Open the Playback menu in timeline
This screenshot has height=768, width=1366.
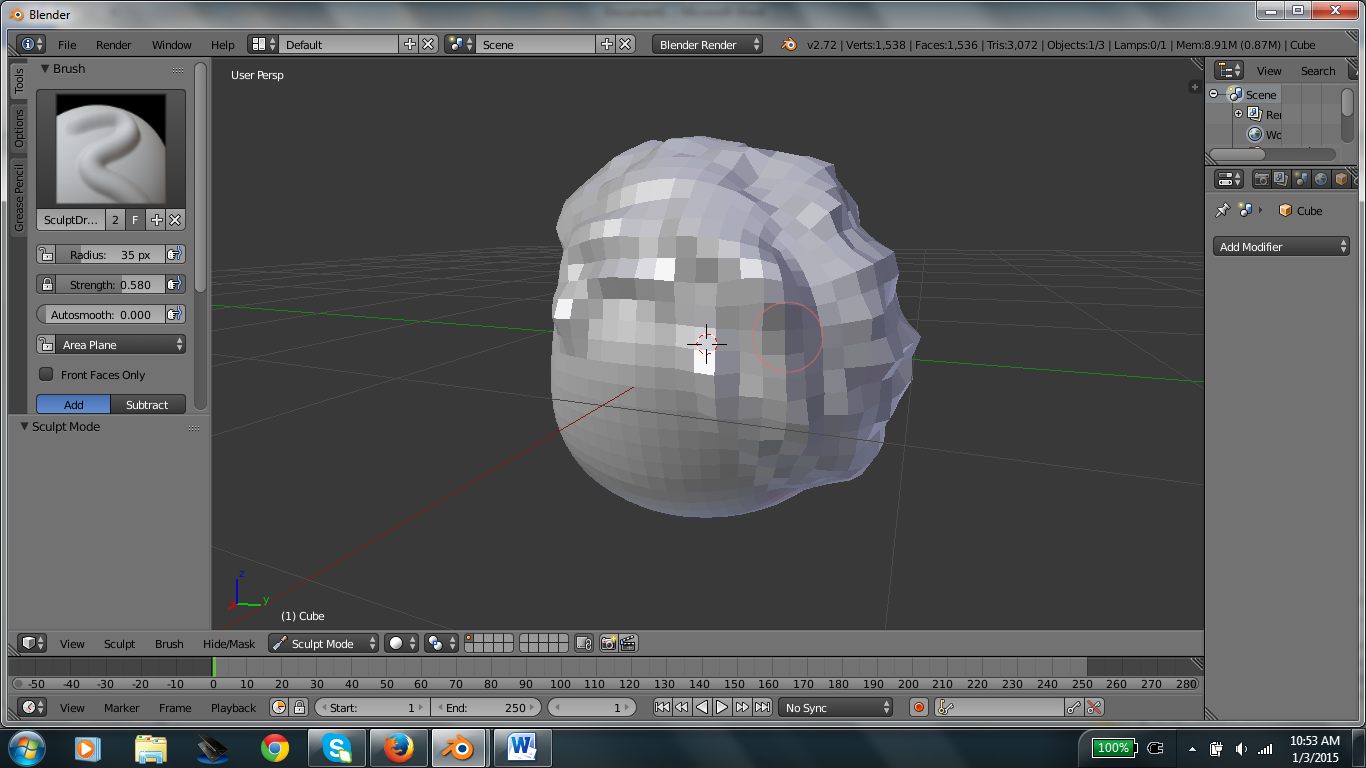(x=234, y=708)
